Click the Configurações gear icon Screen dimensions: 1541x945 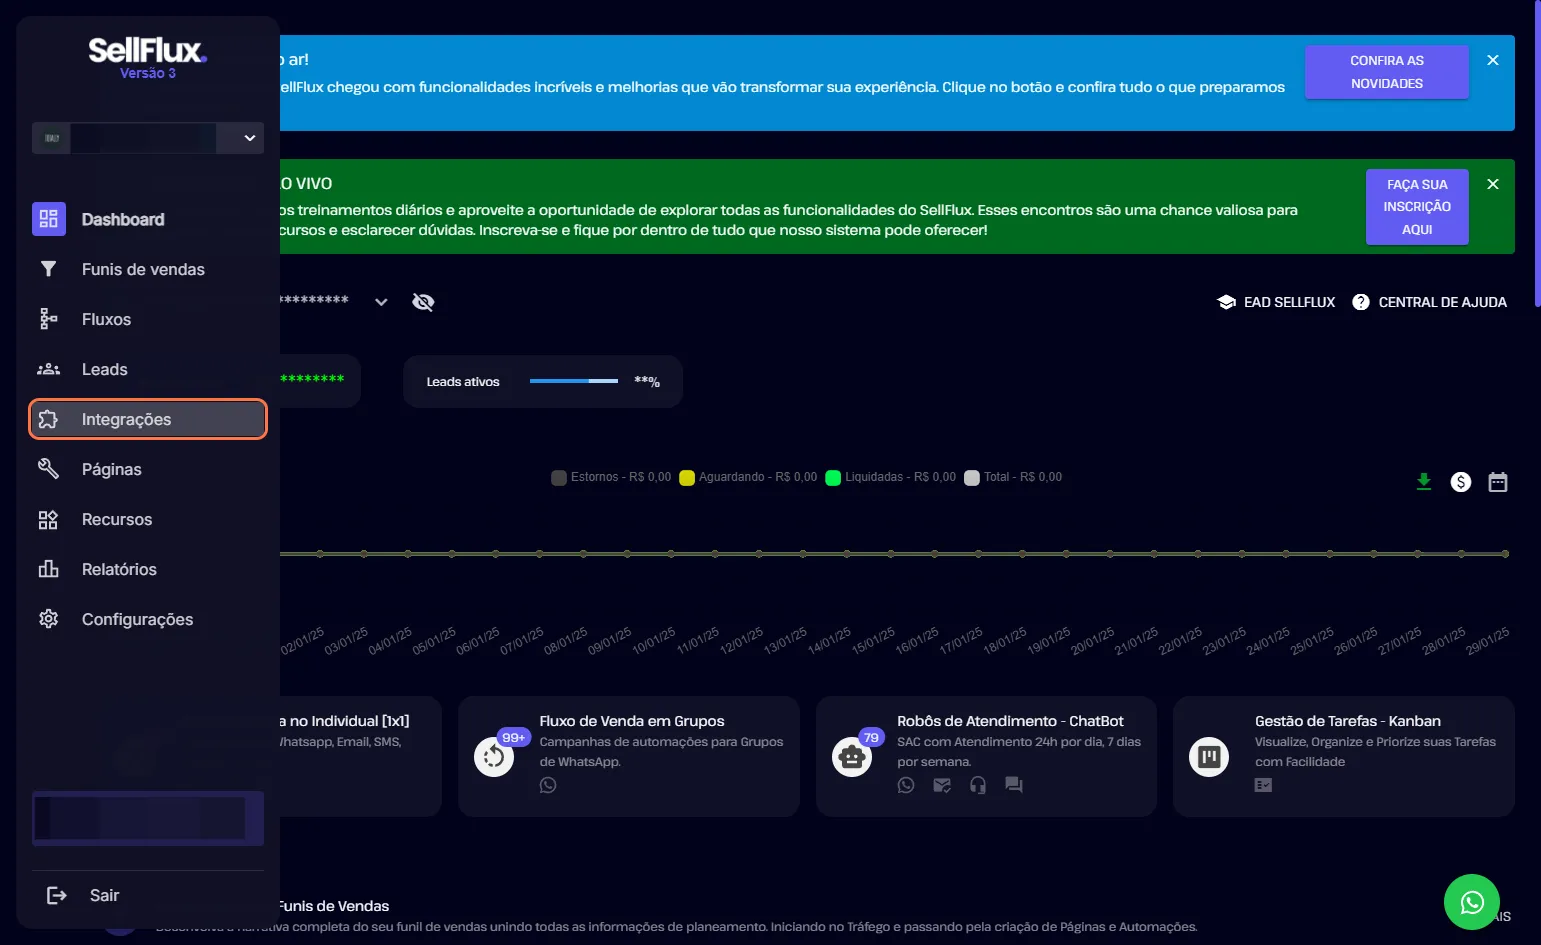tap(48, 619)
